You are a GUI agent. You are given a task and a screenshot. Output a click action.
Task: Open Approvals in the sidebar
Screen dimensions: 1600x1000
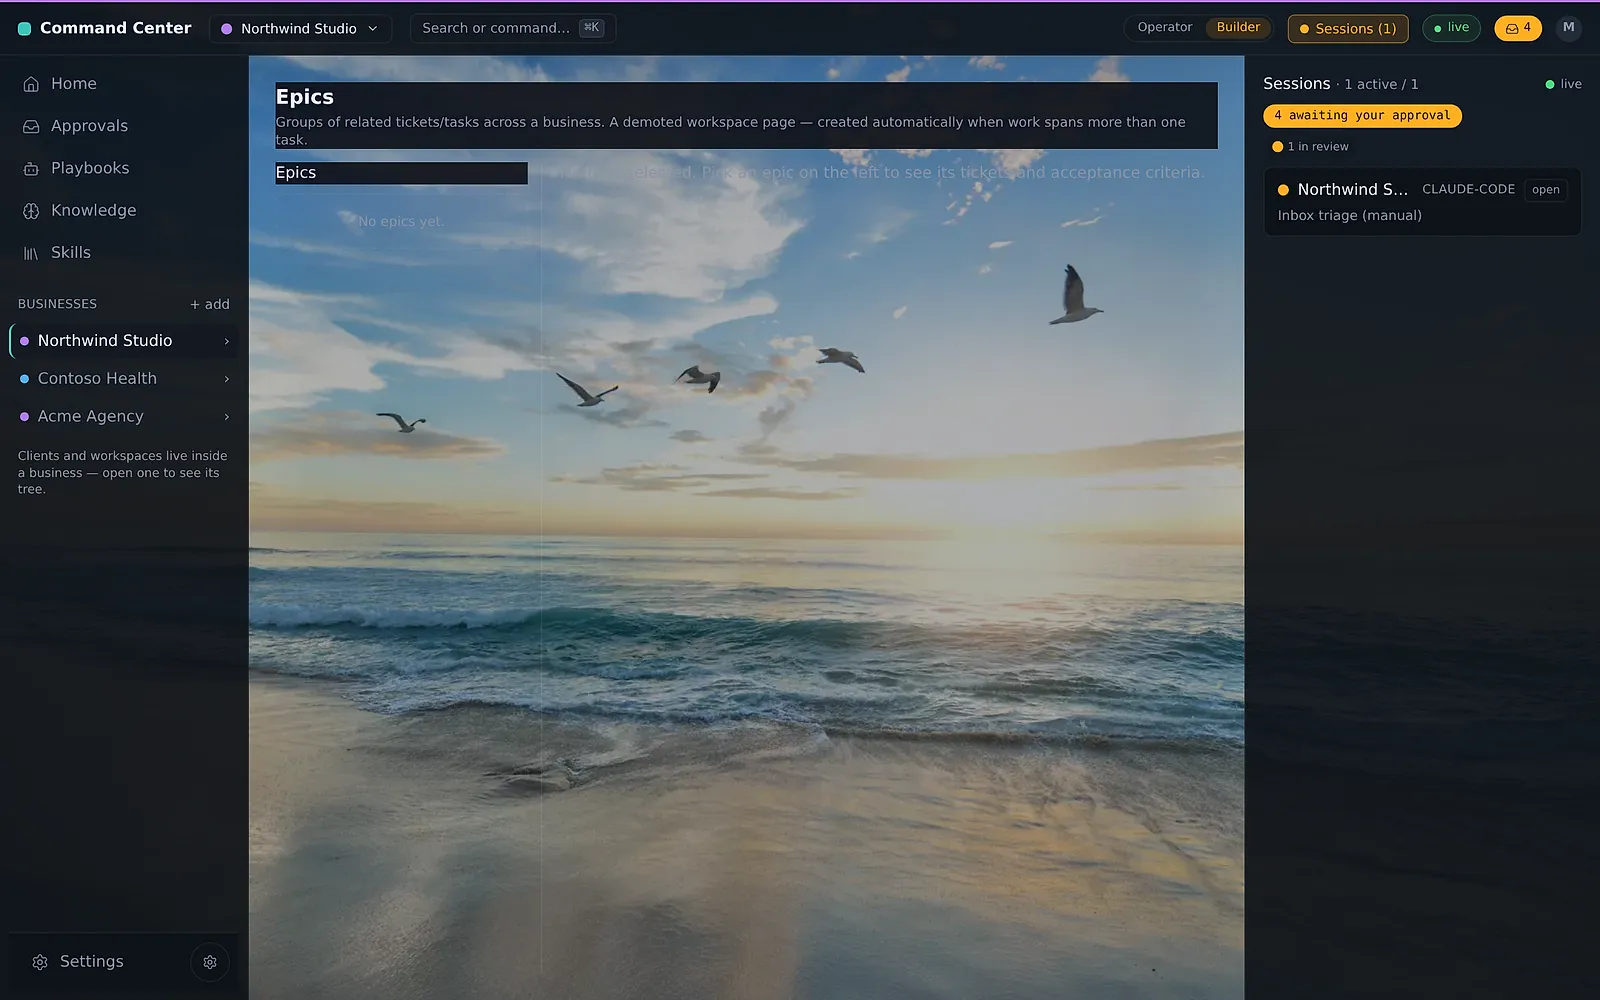[x=124, y=126]
